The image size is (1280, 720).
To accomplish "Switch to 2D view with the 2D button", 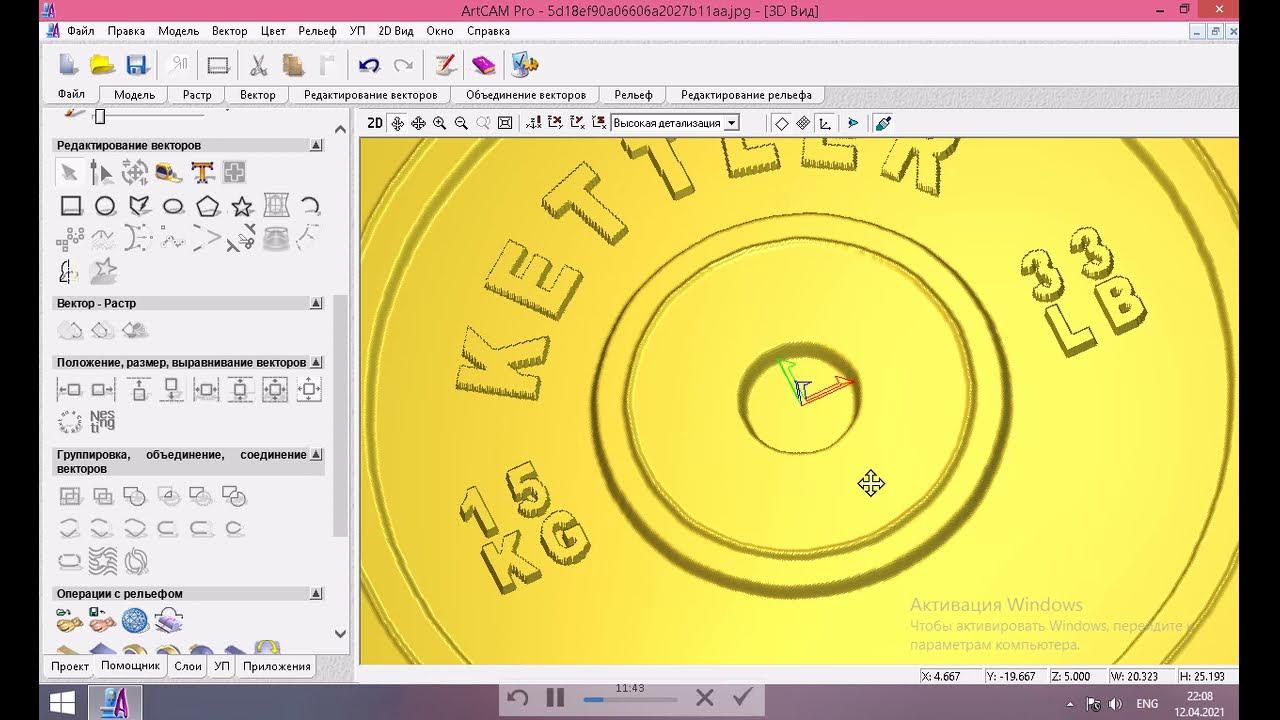I will 375,123.
